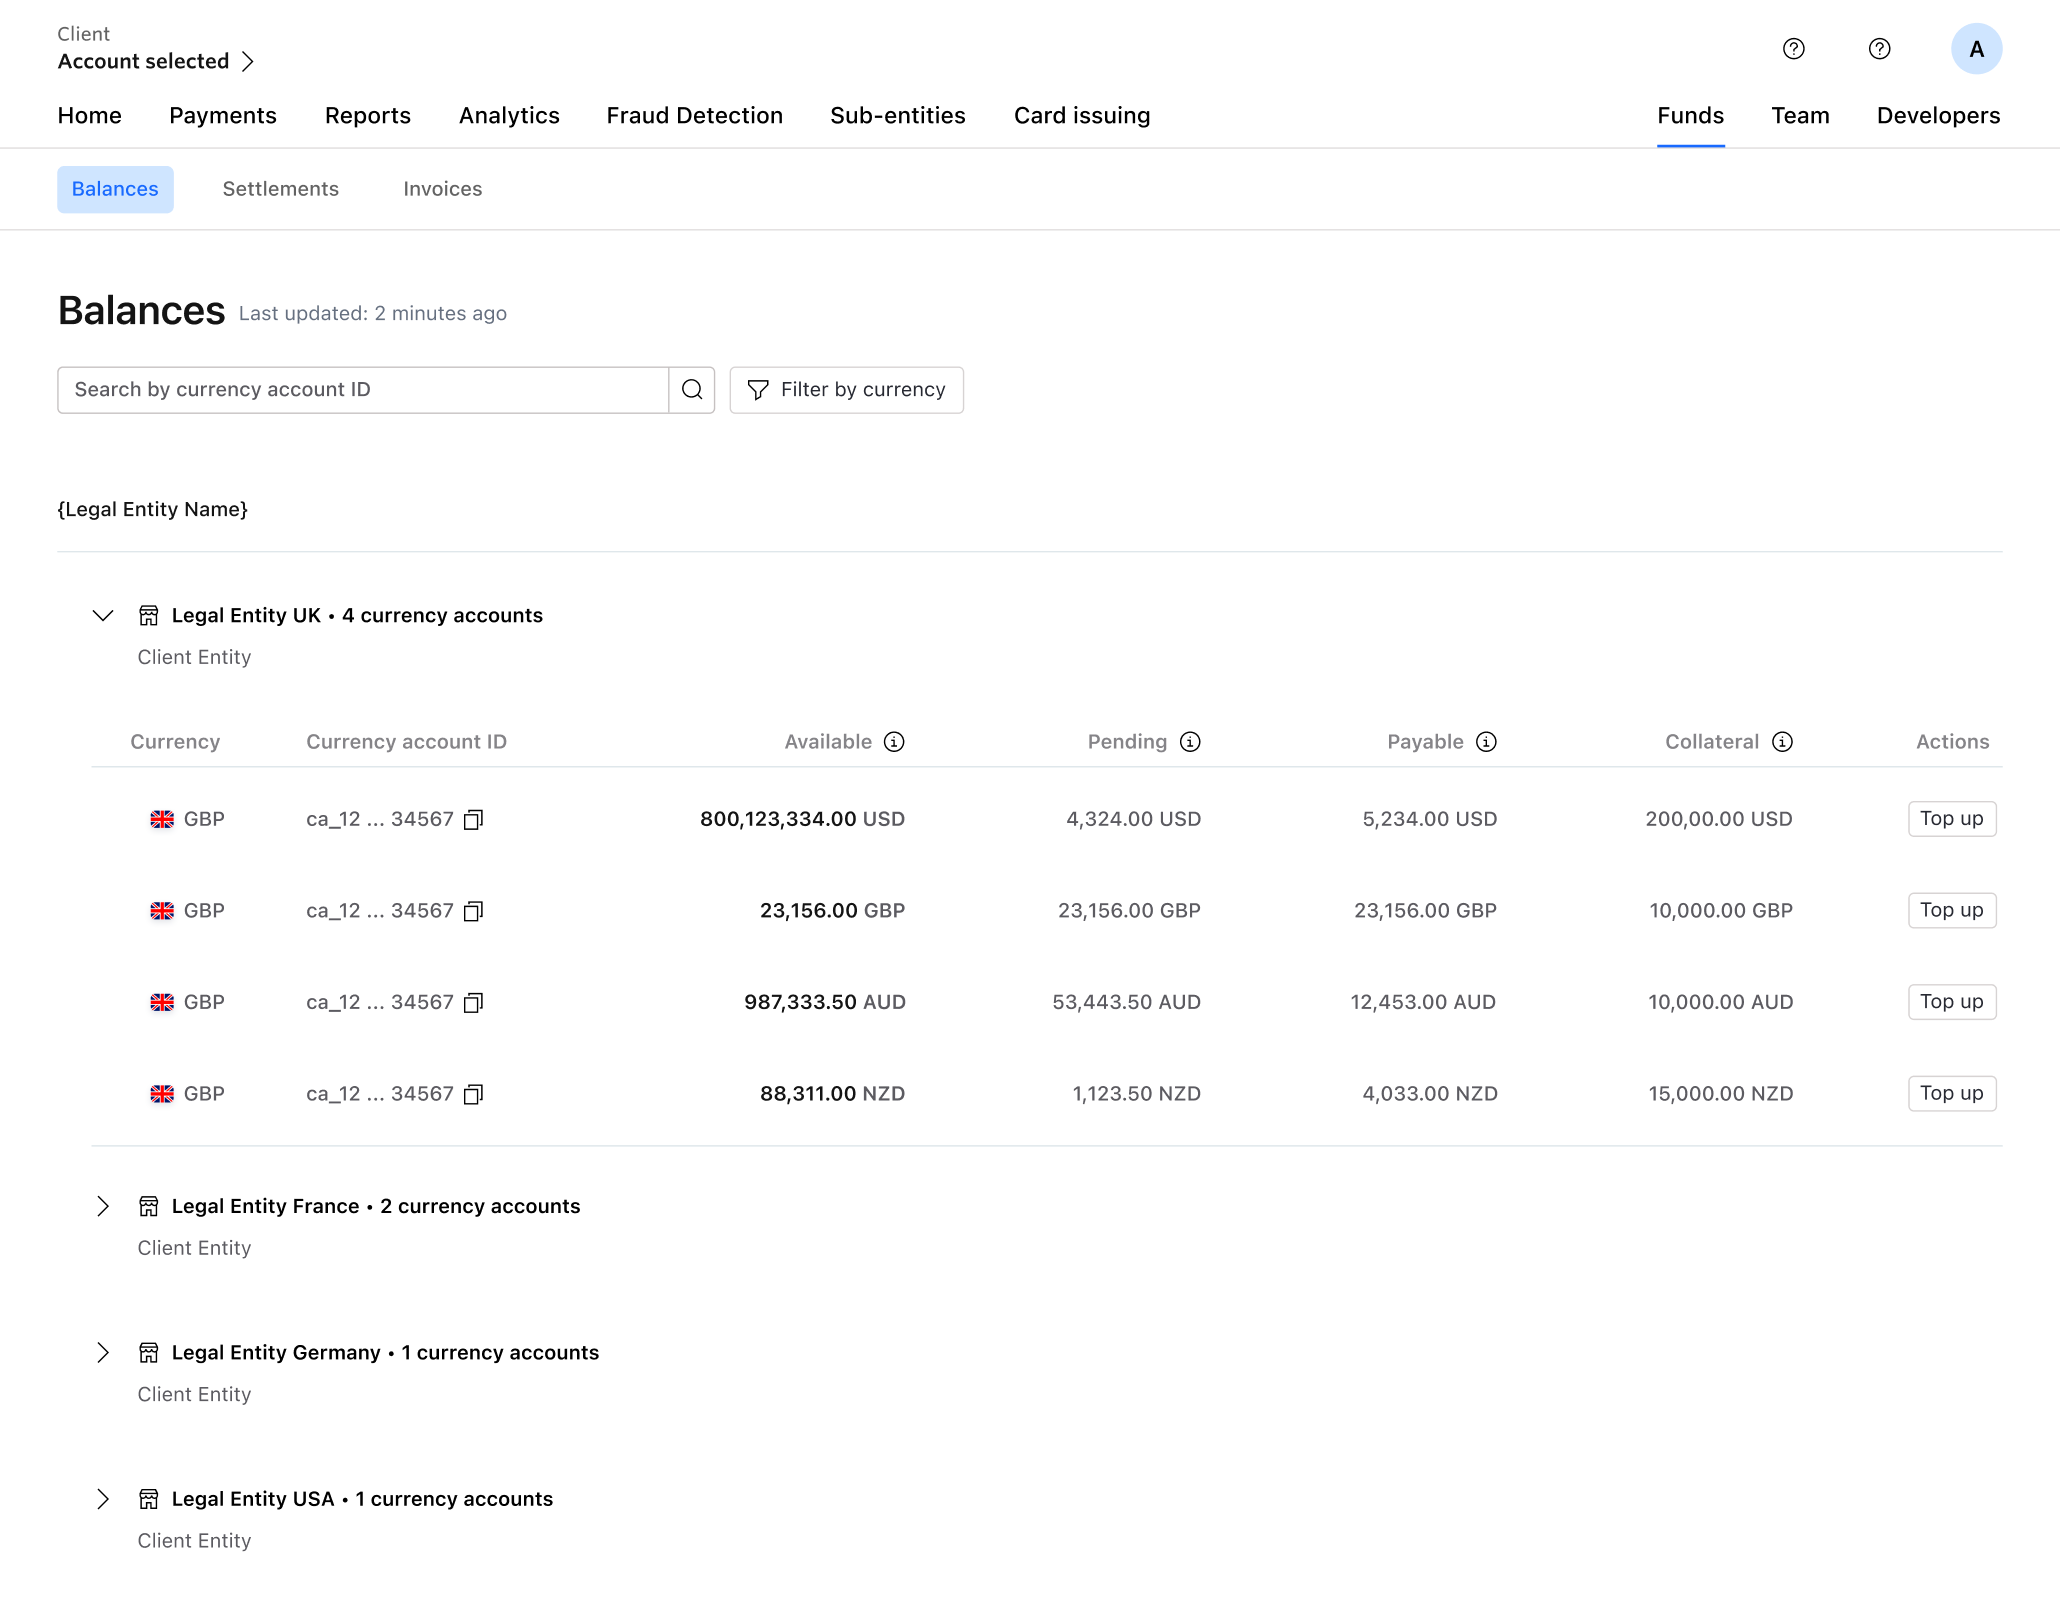Open the Filter by currency dropdown

click(846, 390)
